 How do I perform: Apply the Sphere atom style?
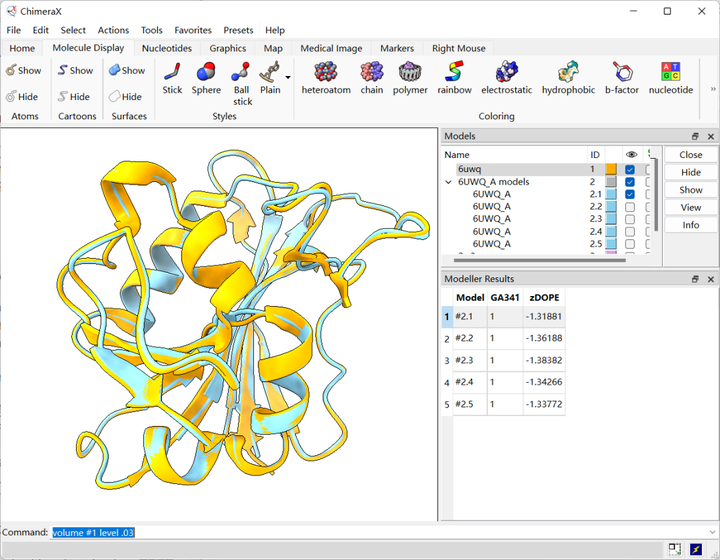click(x=206, y=72)
